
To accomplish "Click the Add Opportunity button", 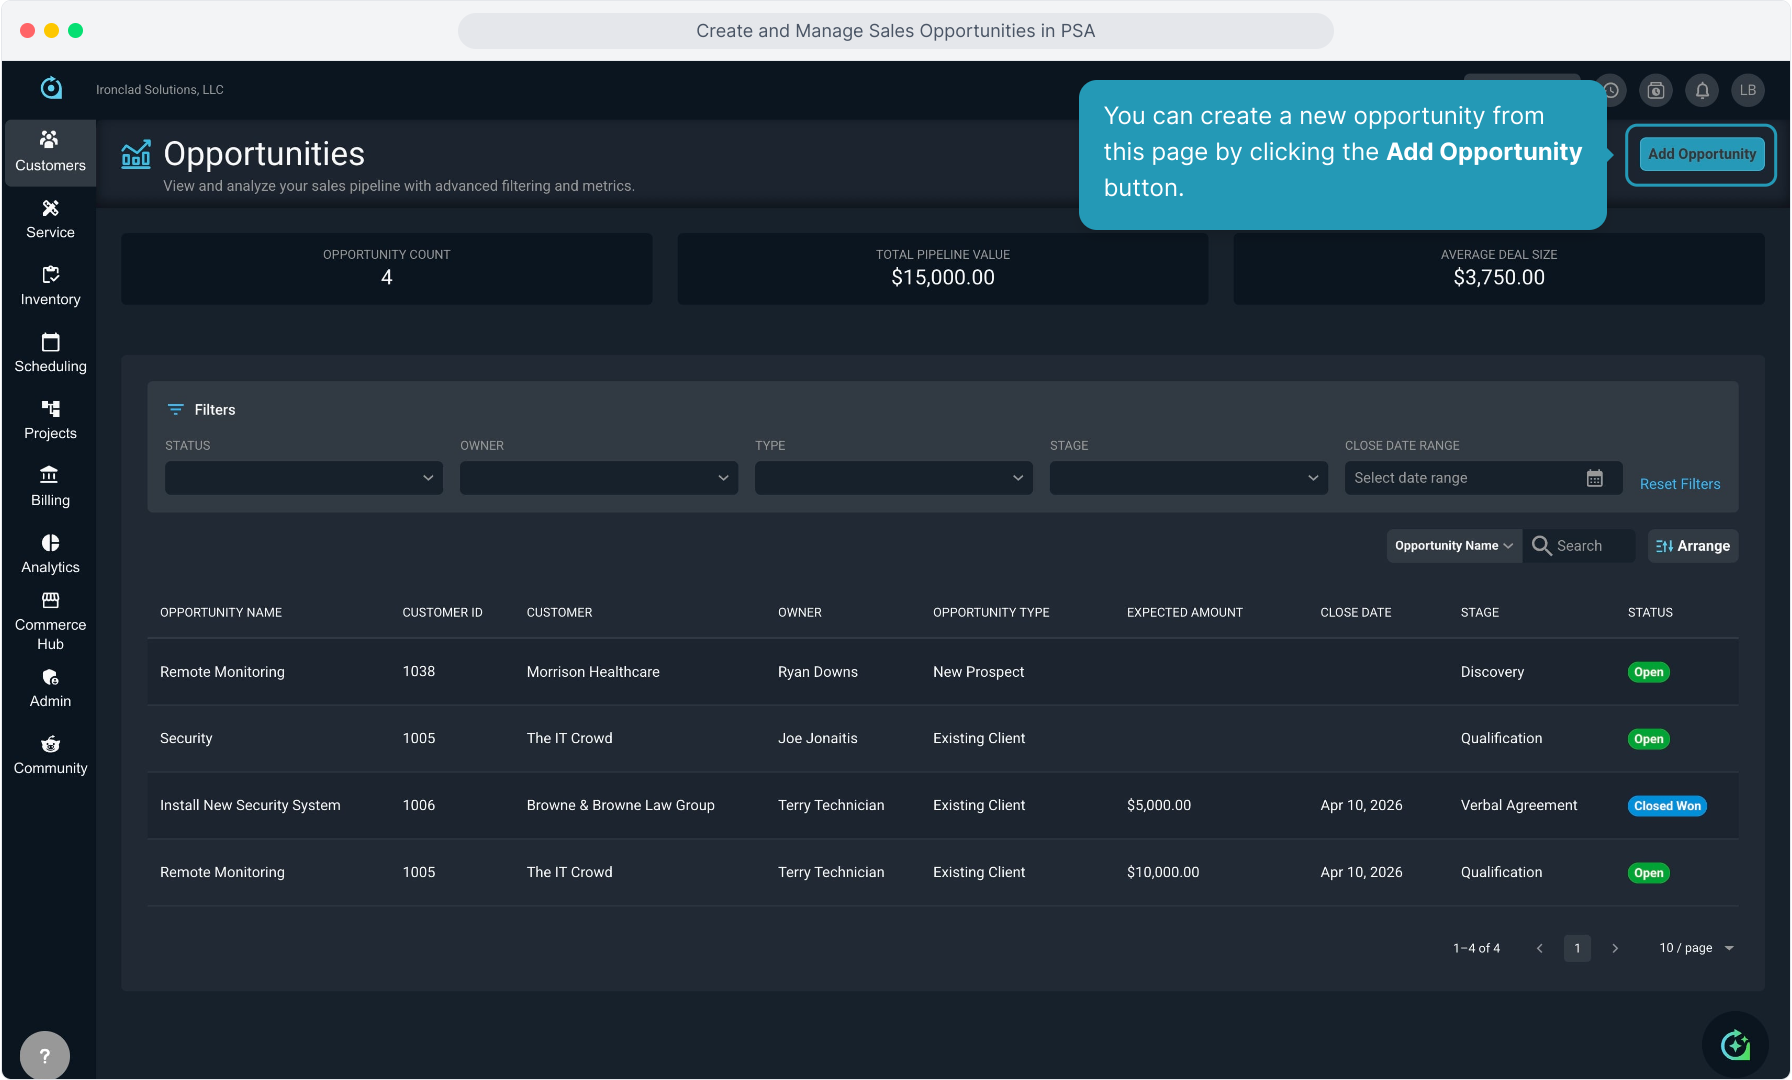I will coord(1701,154).
